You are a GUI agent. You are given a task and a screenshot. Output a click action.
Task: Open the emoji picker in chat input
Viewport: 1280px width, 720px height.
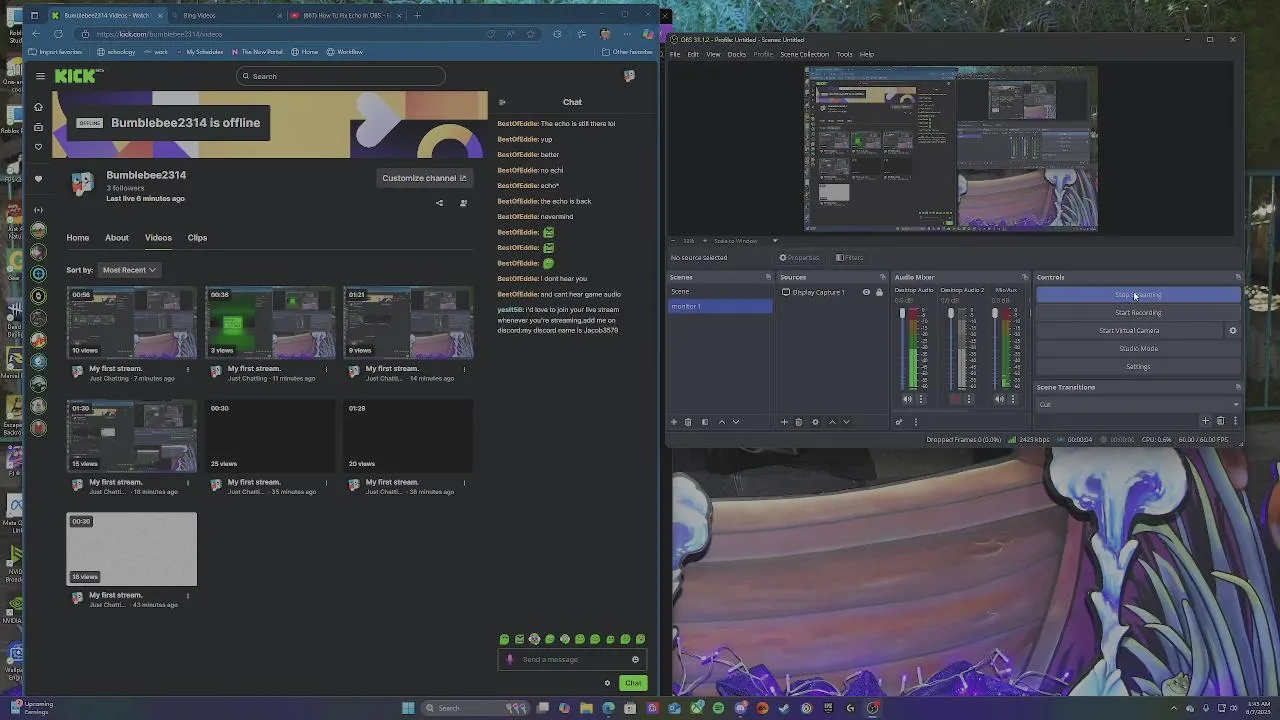pyautogui.click(x=635, y=659)
